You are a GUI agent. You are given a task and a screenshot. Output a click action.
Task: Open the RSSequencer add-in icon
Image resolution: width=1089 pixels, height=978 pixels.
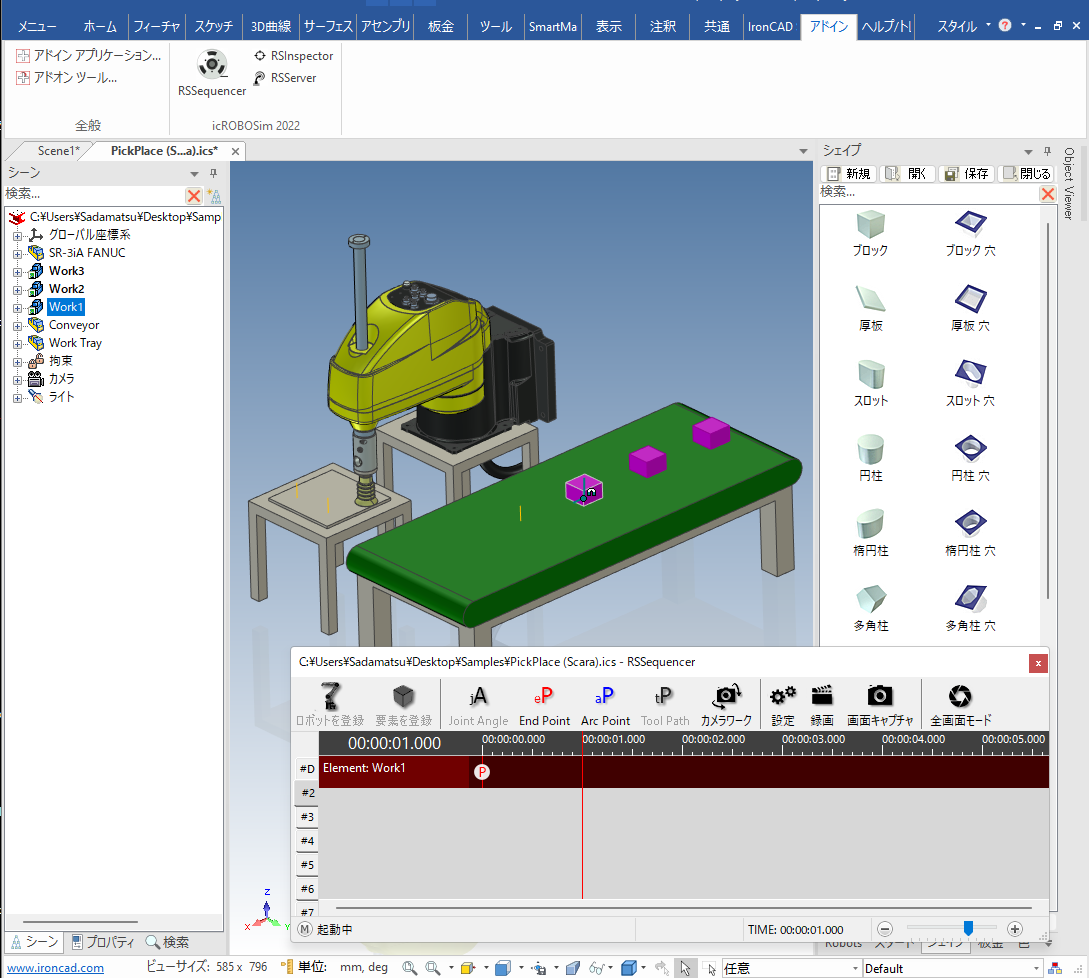[x=211, y=68]
